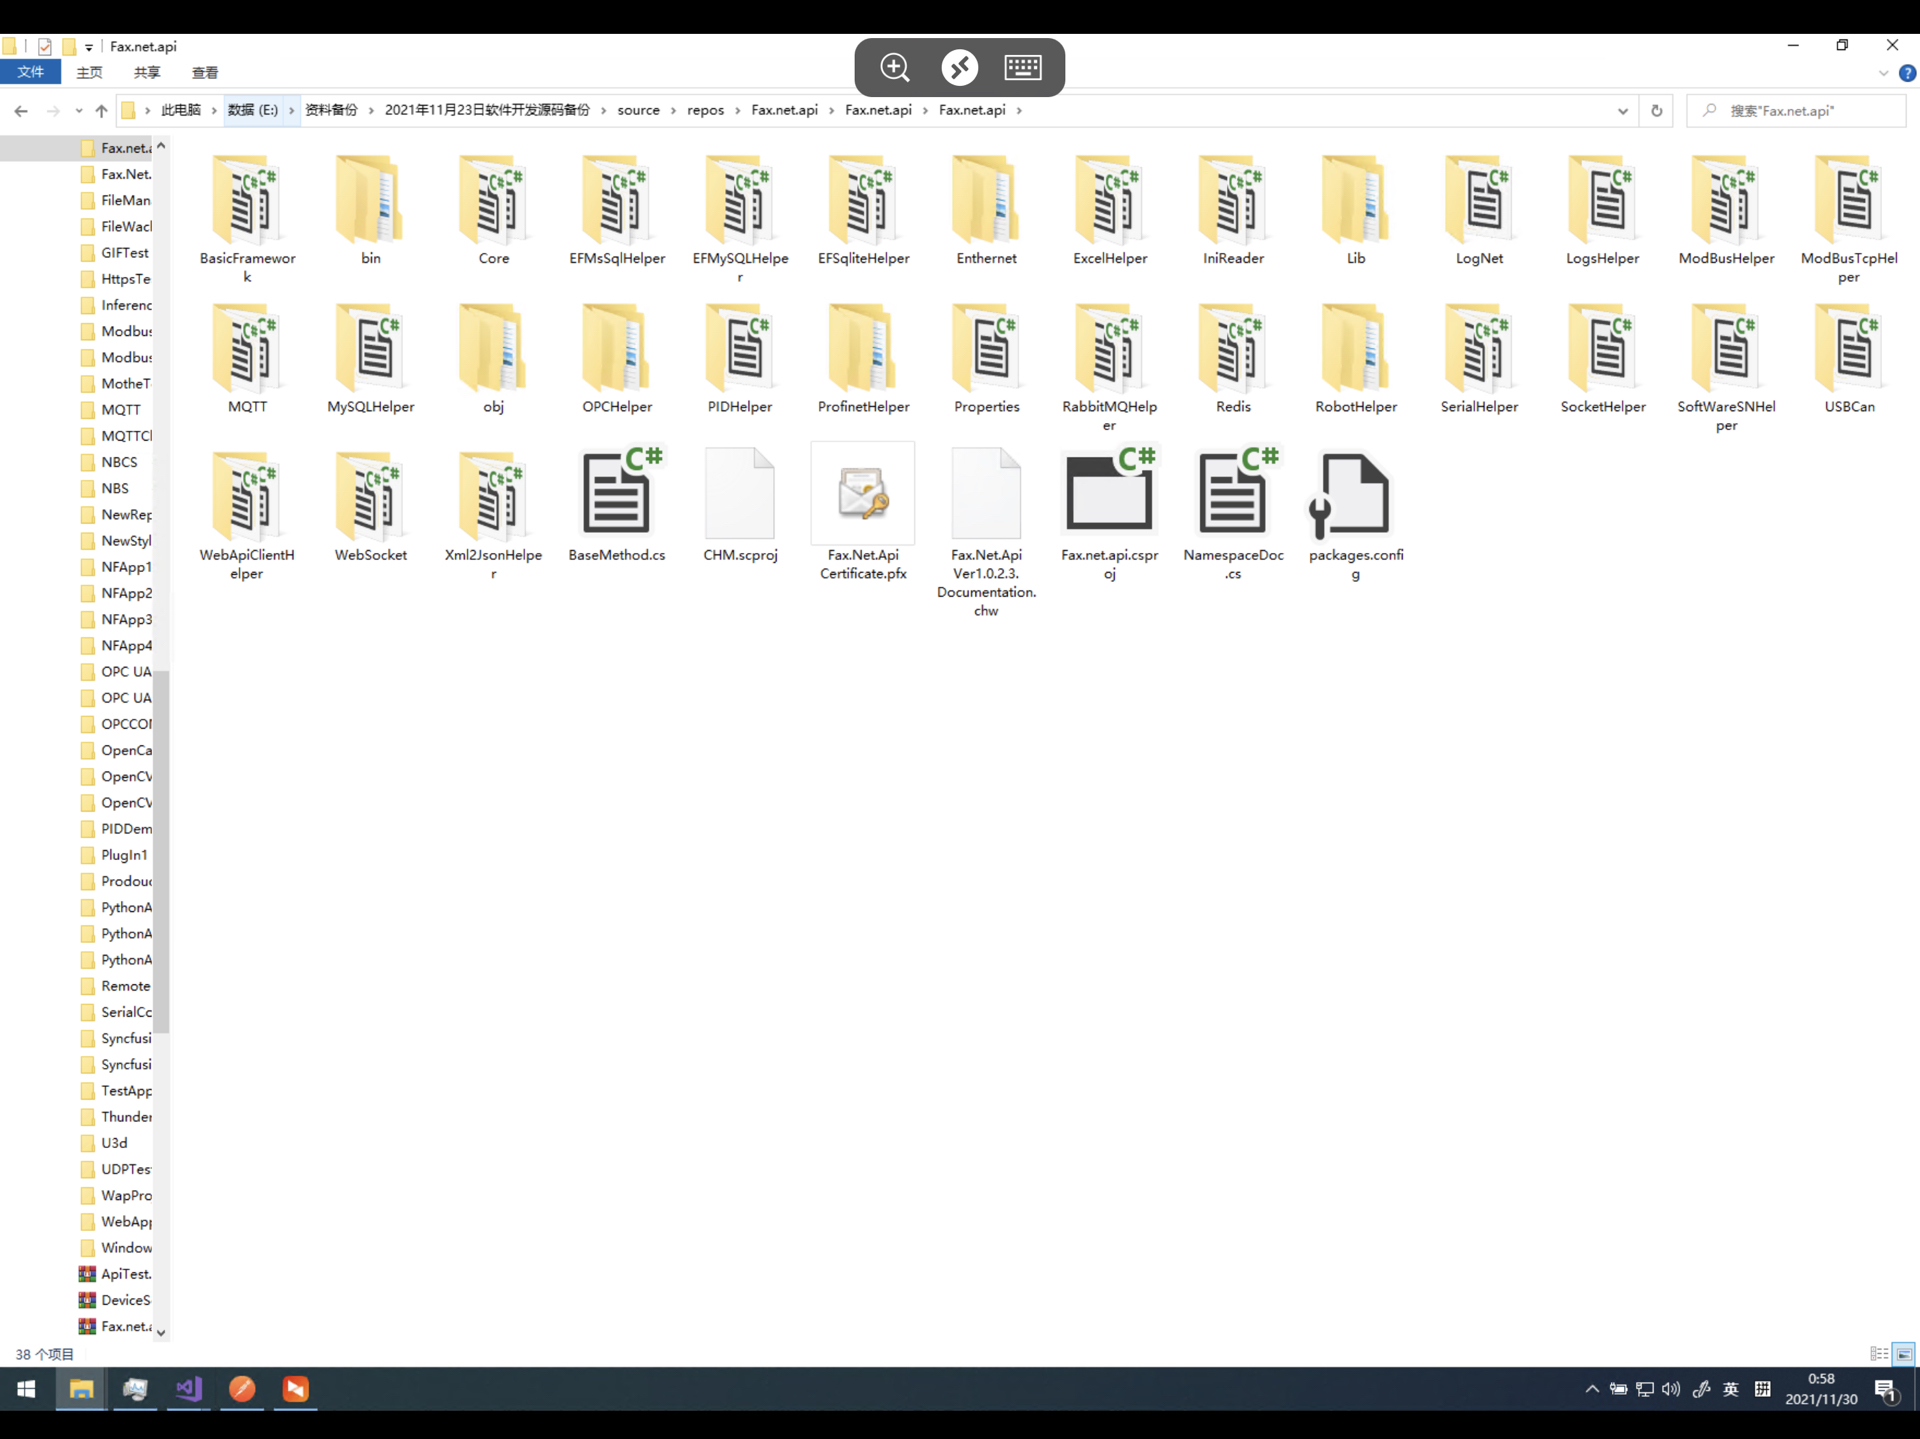Screen dimensions: 1920x1439
Task: Switch to details view toggle
Action: pyautogui.click(x=1879, y=1354)
